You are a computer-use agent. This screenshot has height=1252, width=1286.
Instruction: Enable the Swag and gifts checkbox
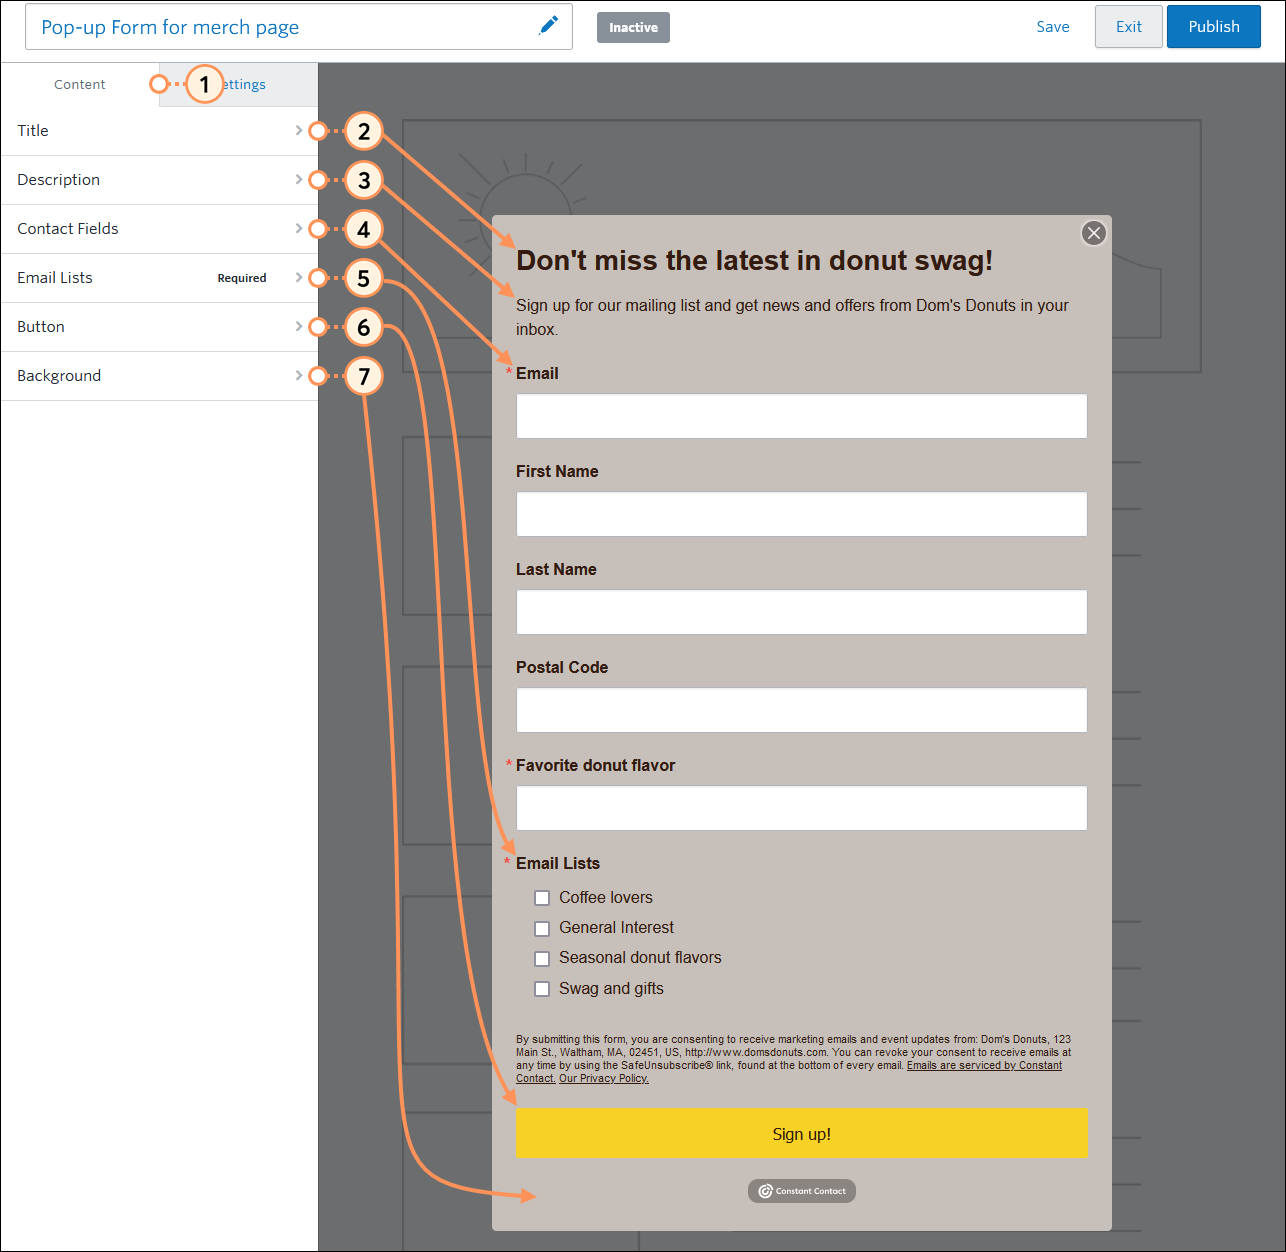click(542, 989)
